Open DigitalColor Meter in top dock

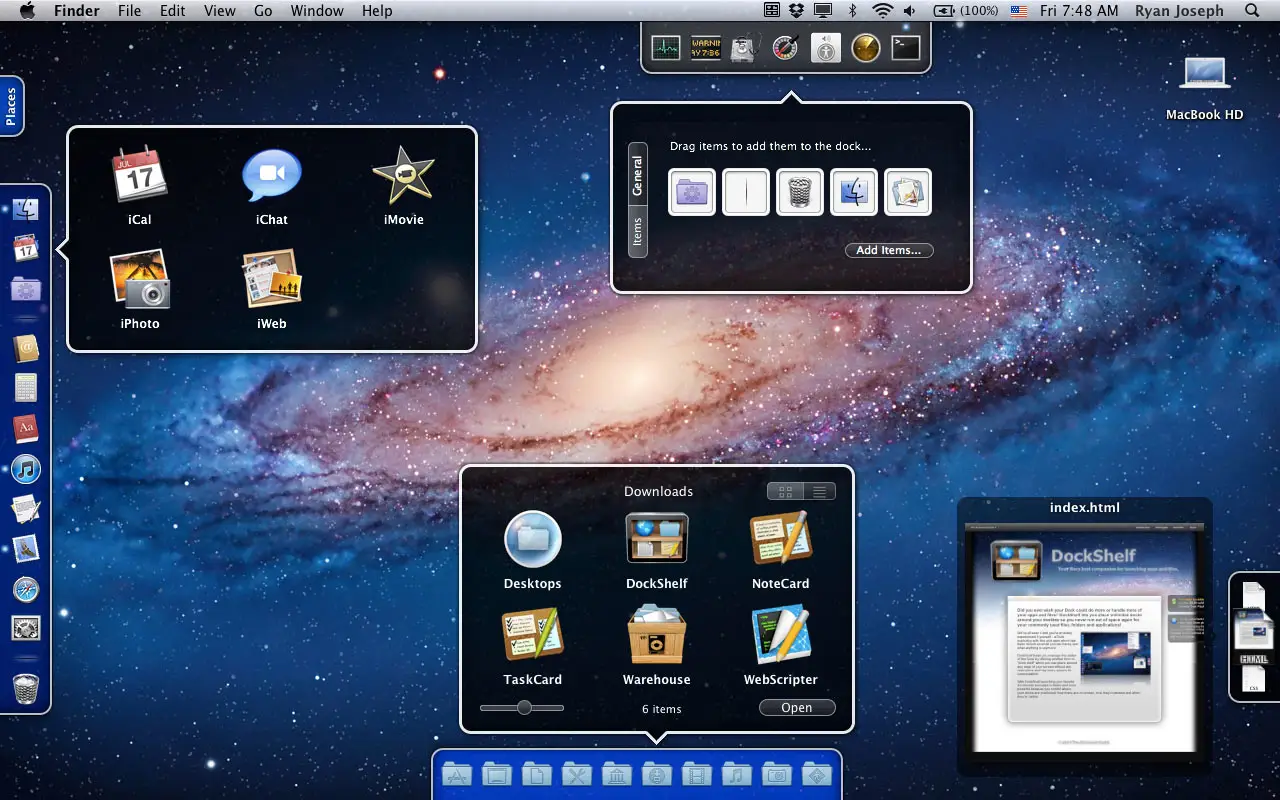(786, 47)
